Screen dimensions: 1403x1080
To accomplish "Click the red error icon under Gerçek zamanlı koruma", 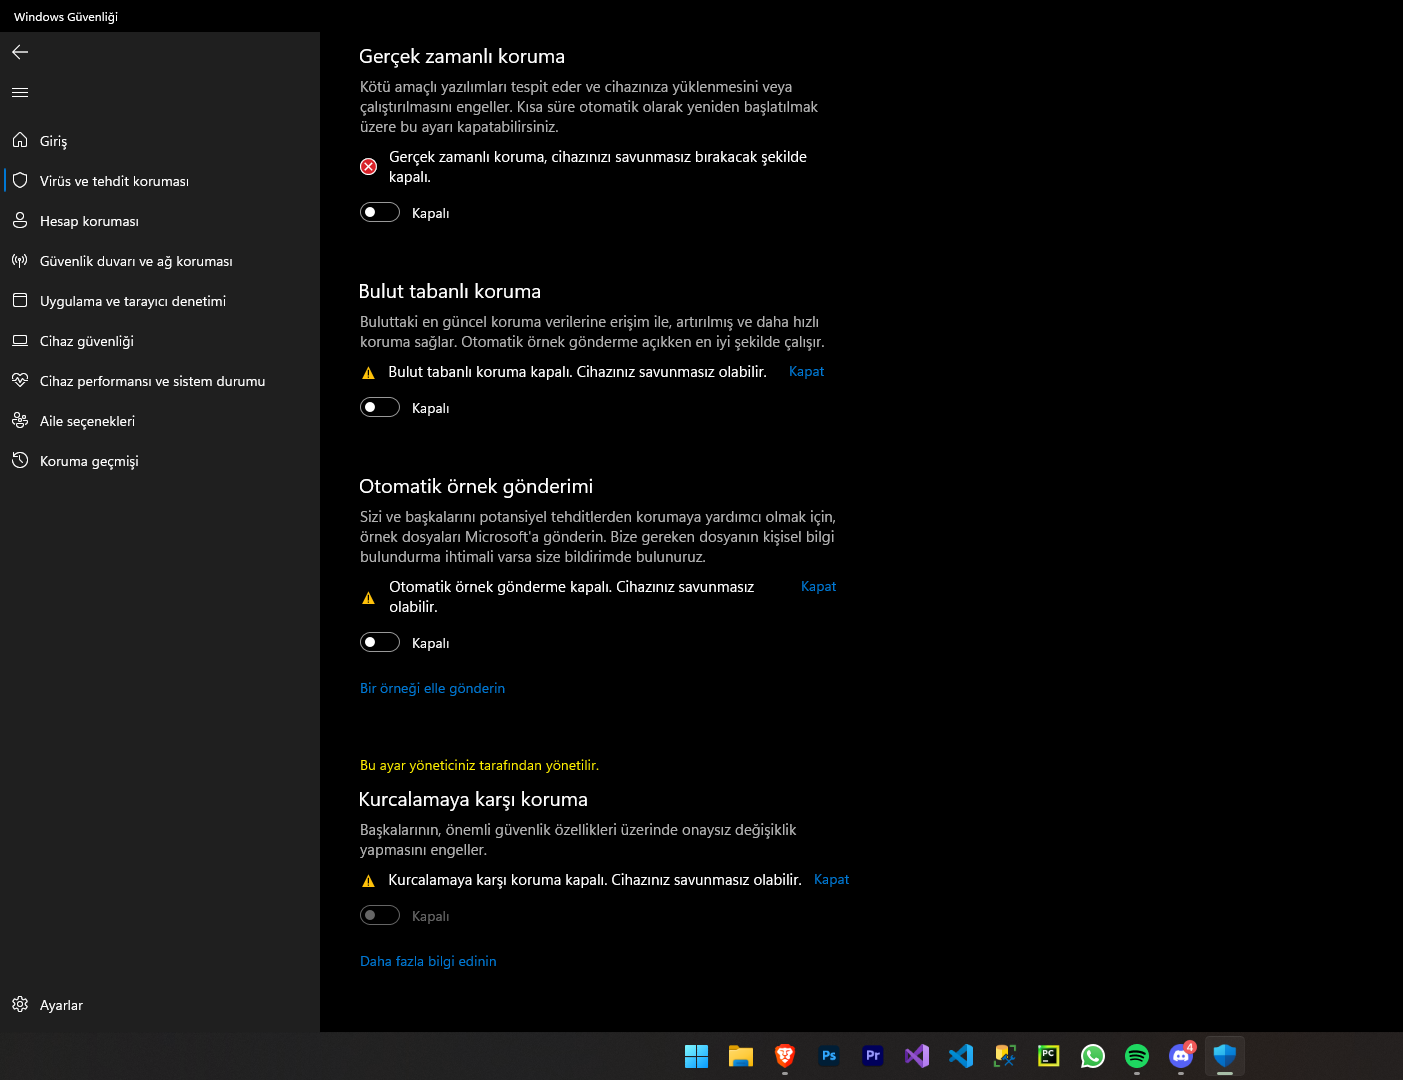I will 369,166.
